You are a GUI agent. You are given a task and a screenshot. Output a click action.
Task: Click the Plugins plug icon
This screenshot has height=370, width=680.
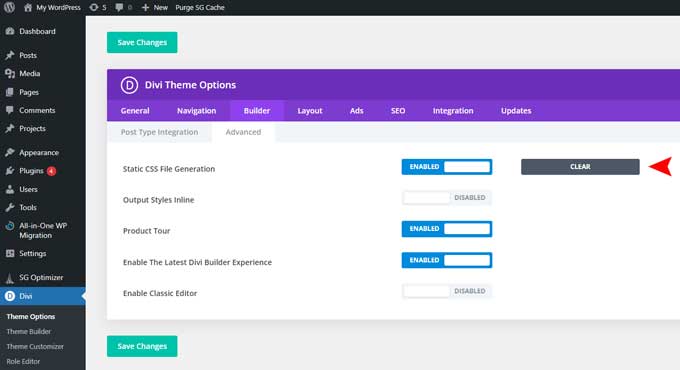(10, 171)
